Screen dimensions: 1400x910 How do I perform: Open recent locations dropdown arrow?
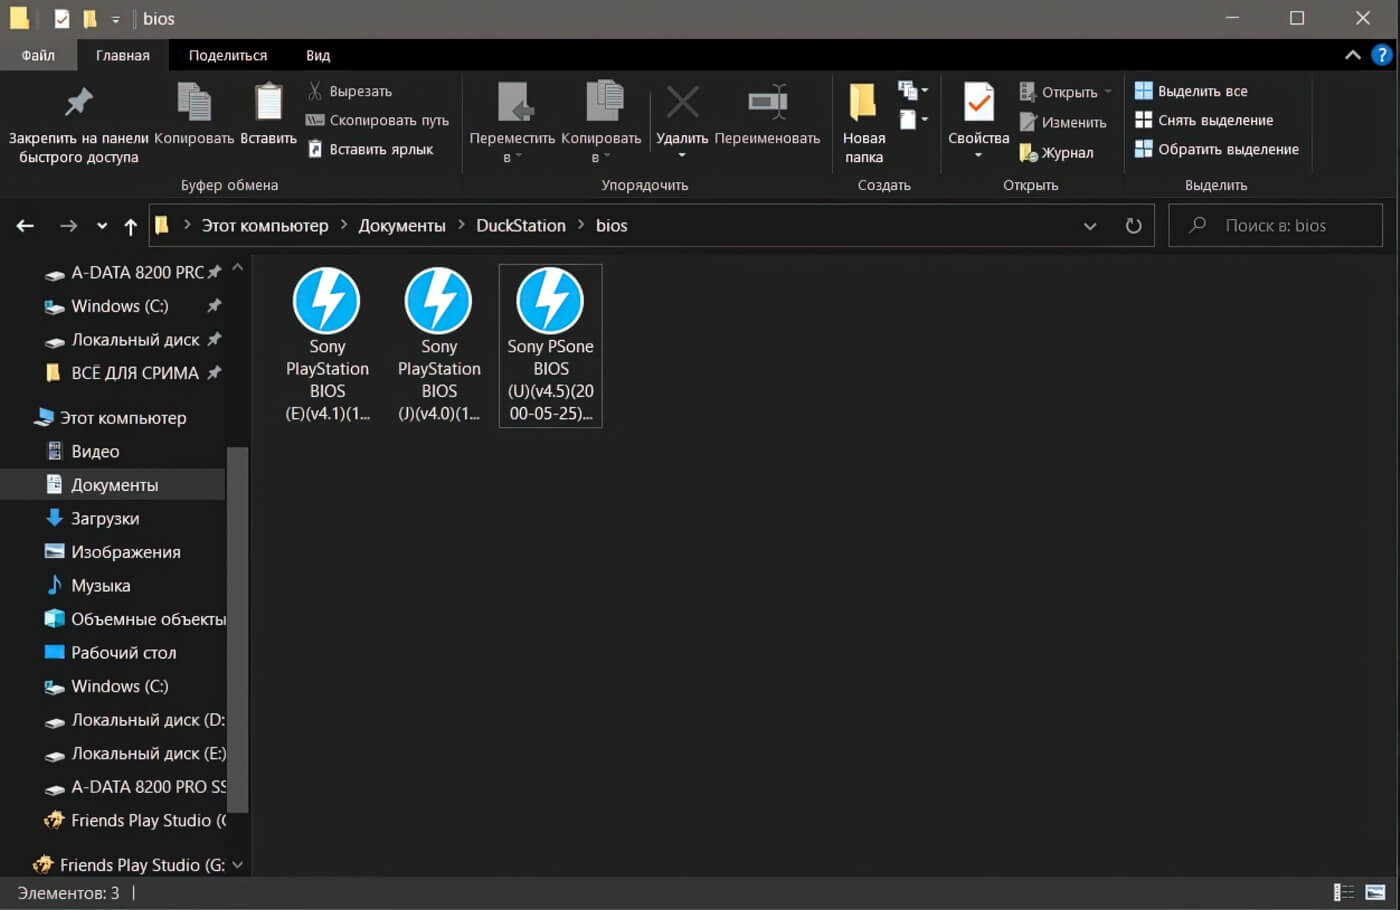[102, 226]
